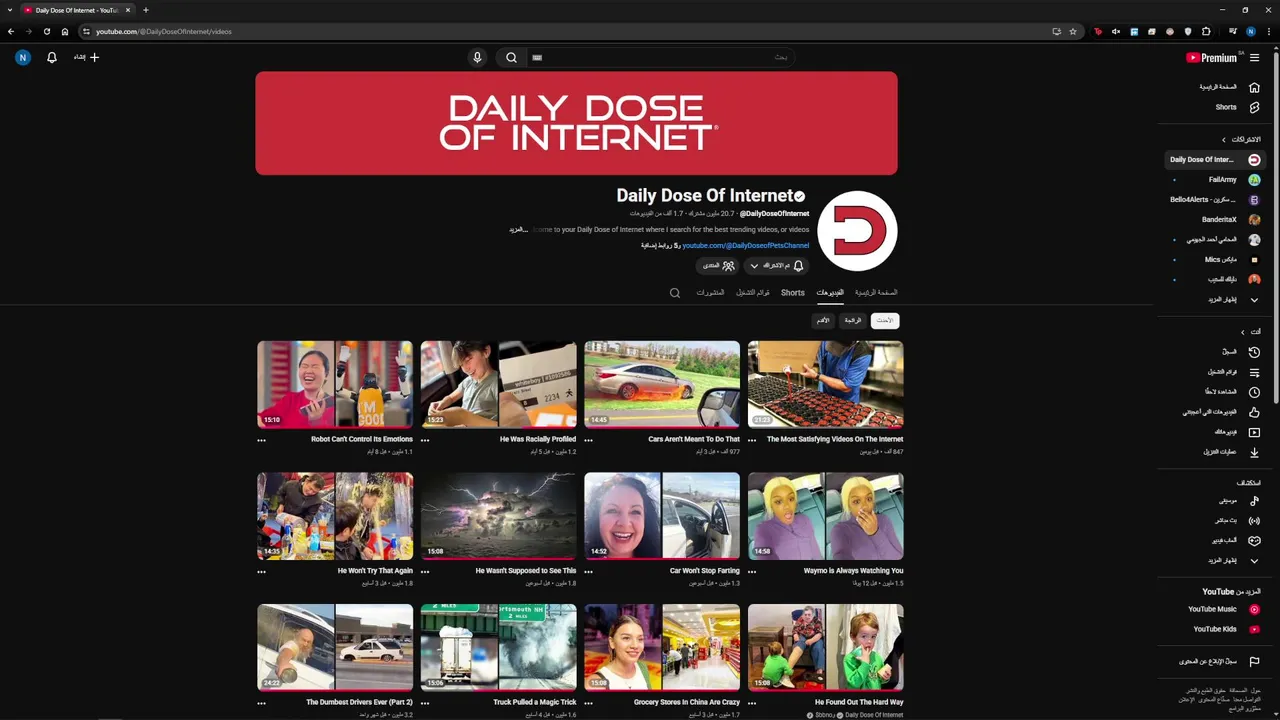Open options menu for Robot Can't Control Its Emotions
The height and width of the screenshot is (720, 1280).
point(261,440)
